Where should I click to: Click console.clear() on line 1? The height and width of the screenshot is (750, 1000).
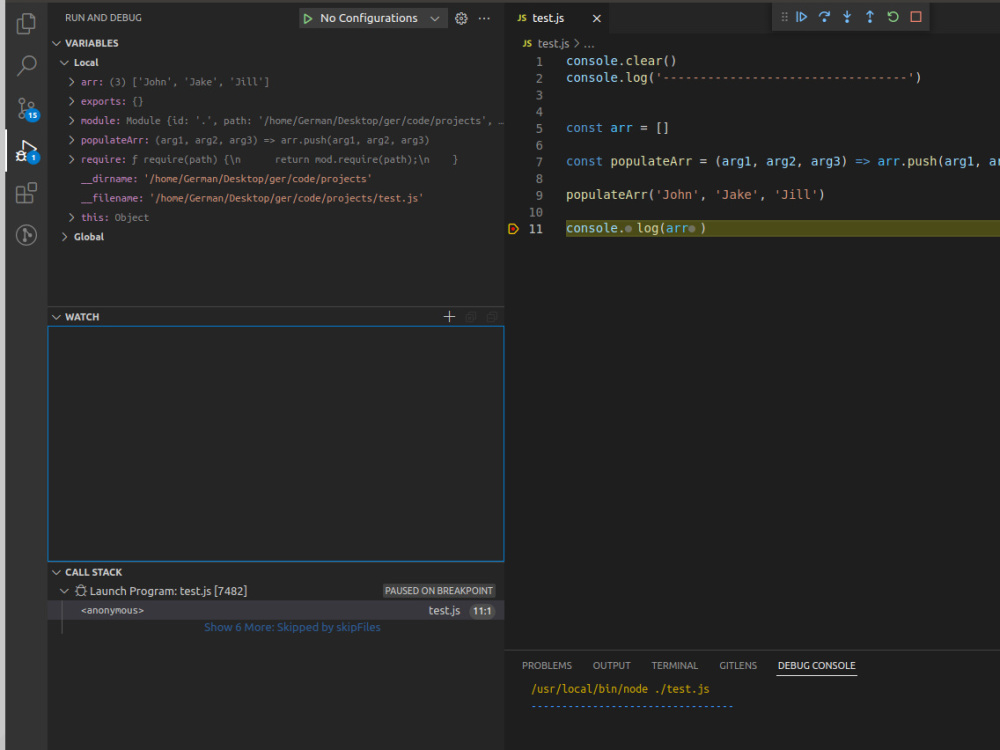tap(621, 61)
